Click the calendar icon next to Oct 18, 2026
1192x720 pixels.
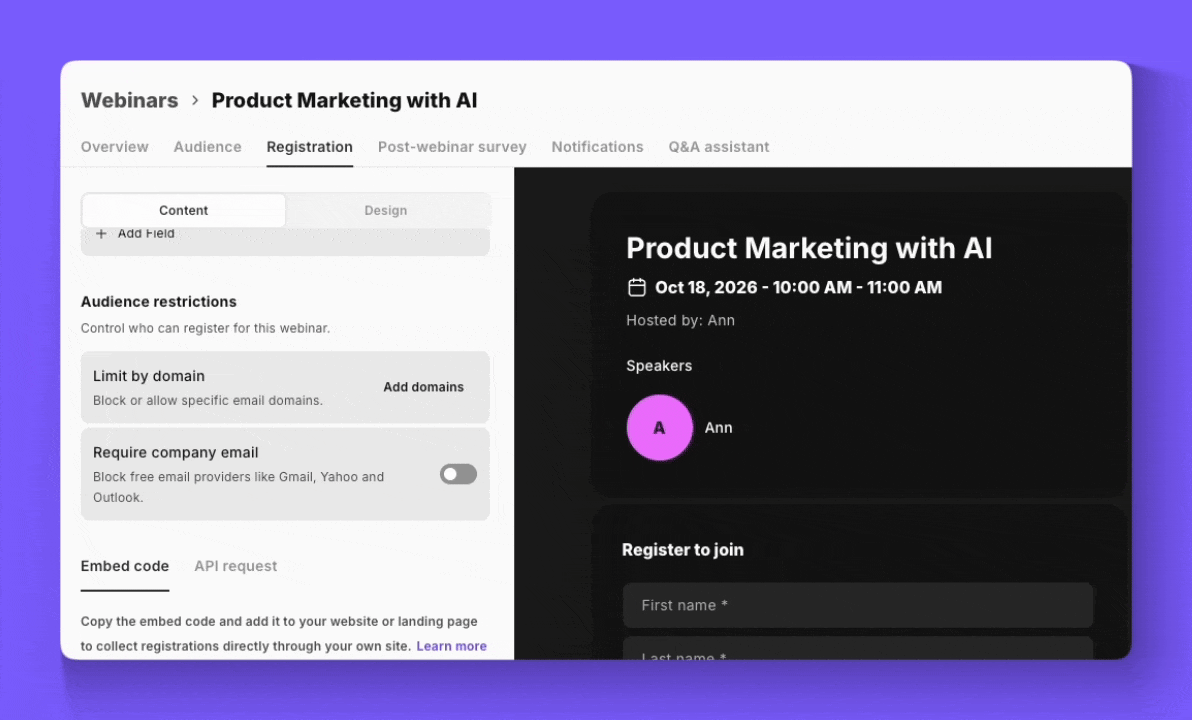[x=636, y=287]
